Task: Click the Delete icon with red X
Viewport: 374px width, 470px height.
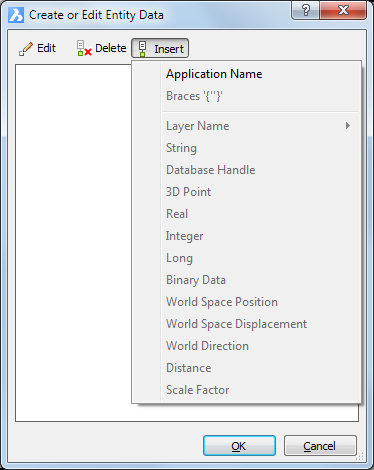Action: tap(84, 48)
